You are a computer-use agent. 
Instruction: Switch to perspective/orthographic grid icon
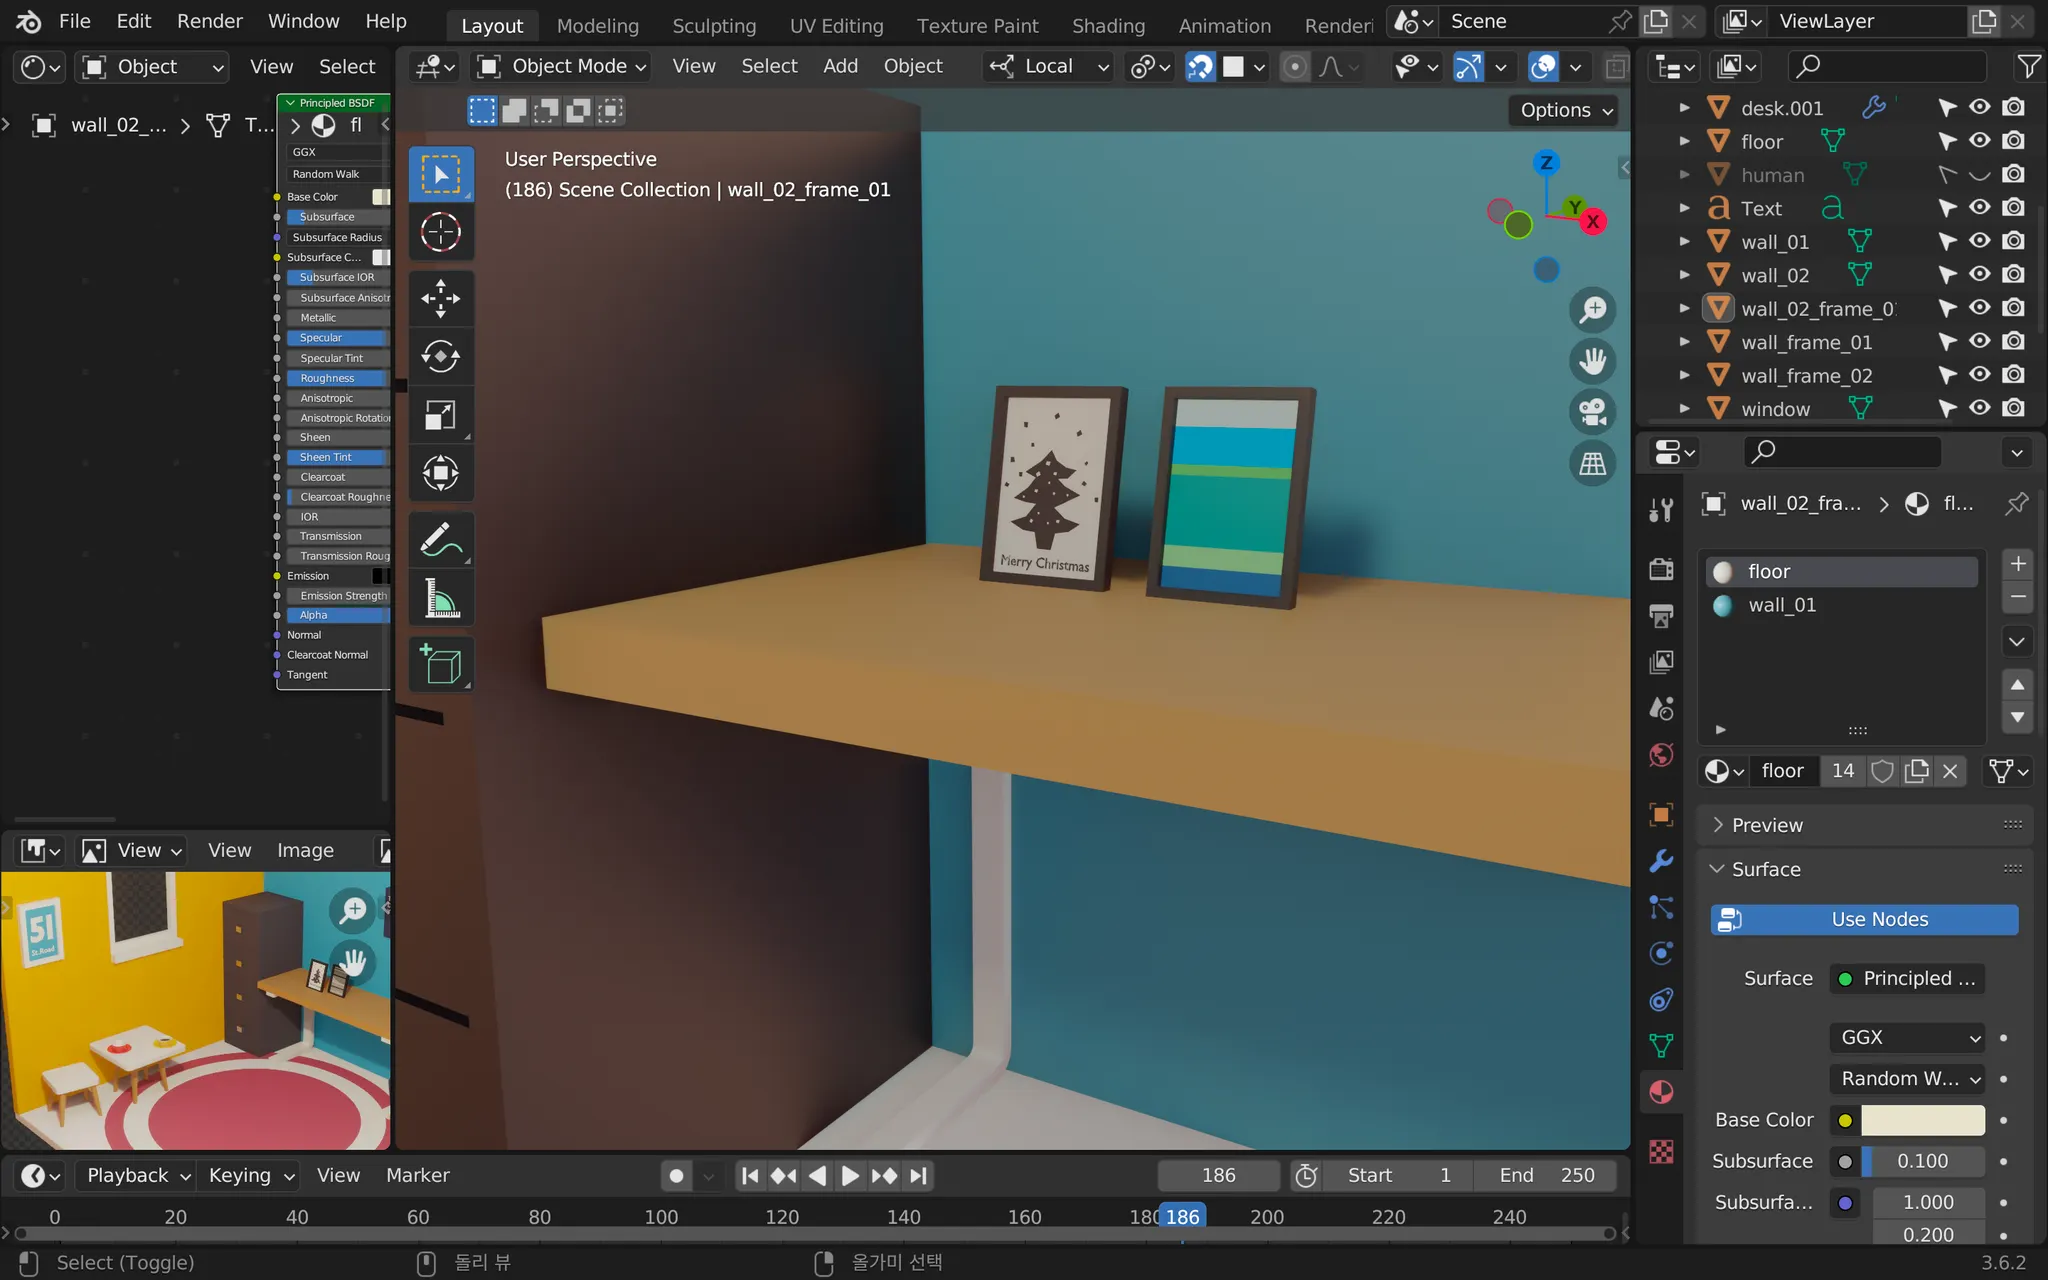(1592, 464)
